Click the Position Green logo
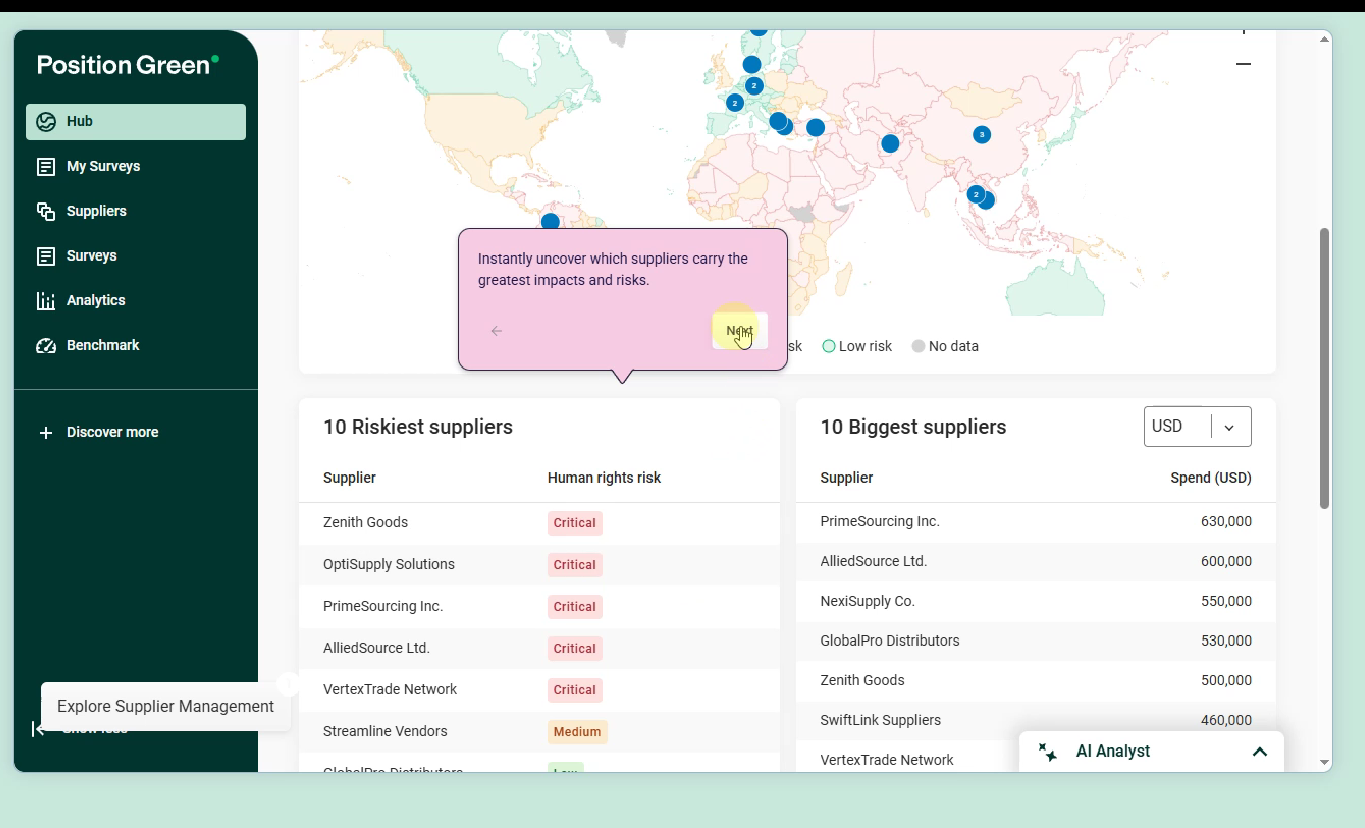Viewport: 1365px width, 828px height. coord(128,65)
